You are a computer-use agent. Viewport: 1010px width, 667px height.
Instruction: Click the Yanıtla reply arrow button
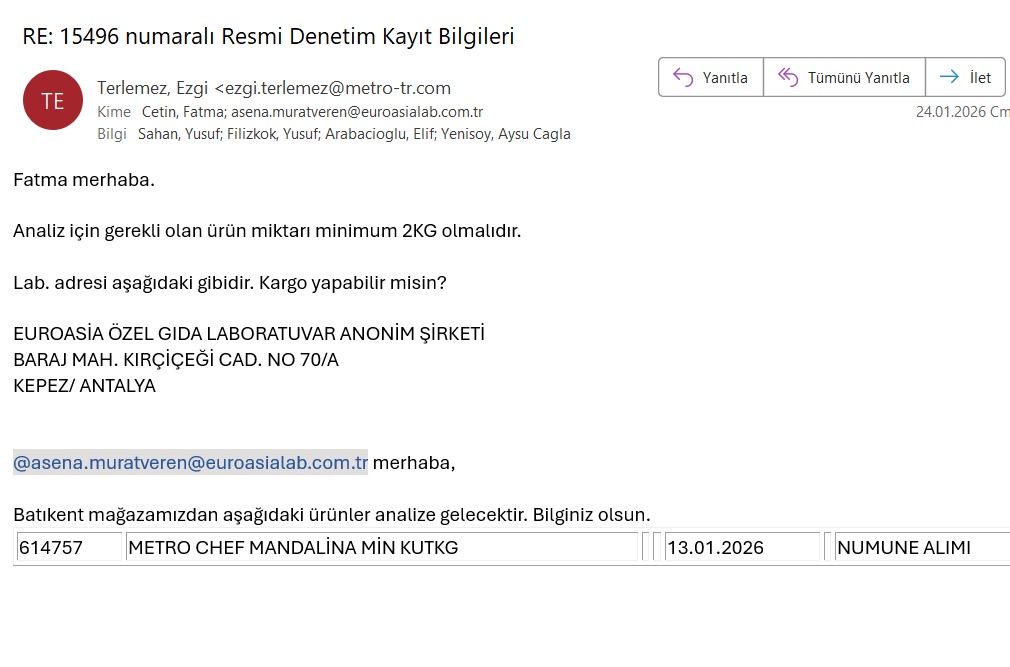point(710,77)
